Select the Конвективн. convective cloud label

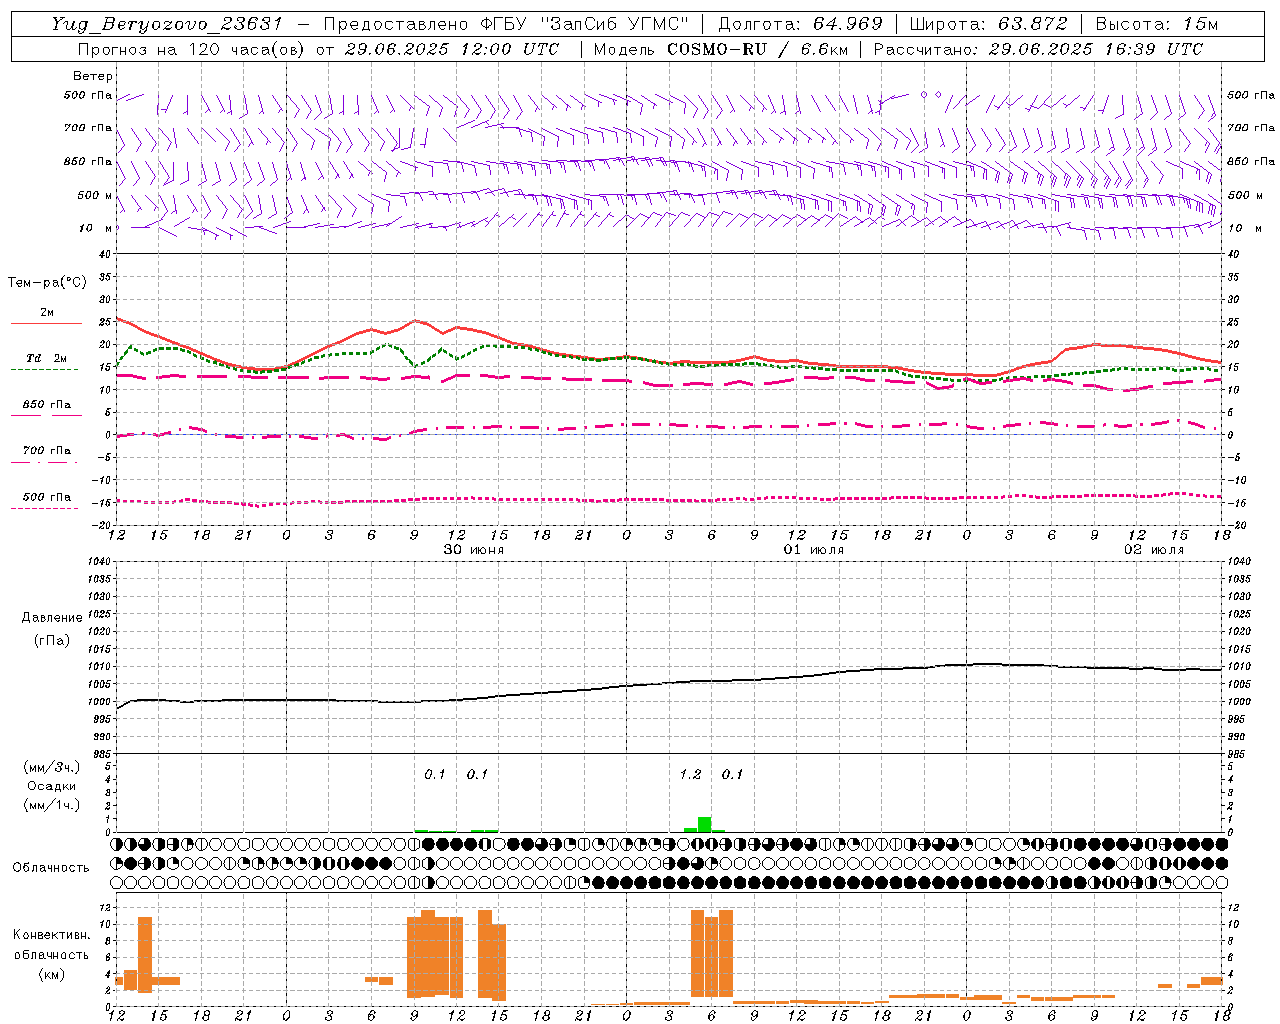coord(51,935)
